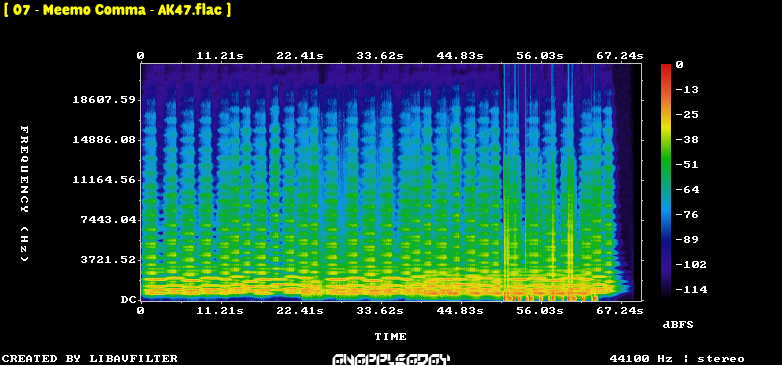The height and width of the screenshot is (365, 782).
Task: Click the 7443.04 frequency axis label
Action: click(108, 219)
